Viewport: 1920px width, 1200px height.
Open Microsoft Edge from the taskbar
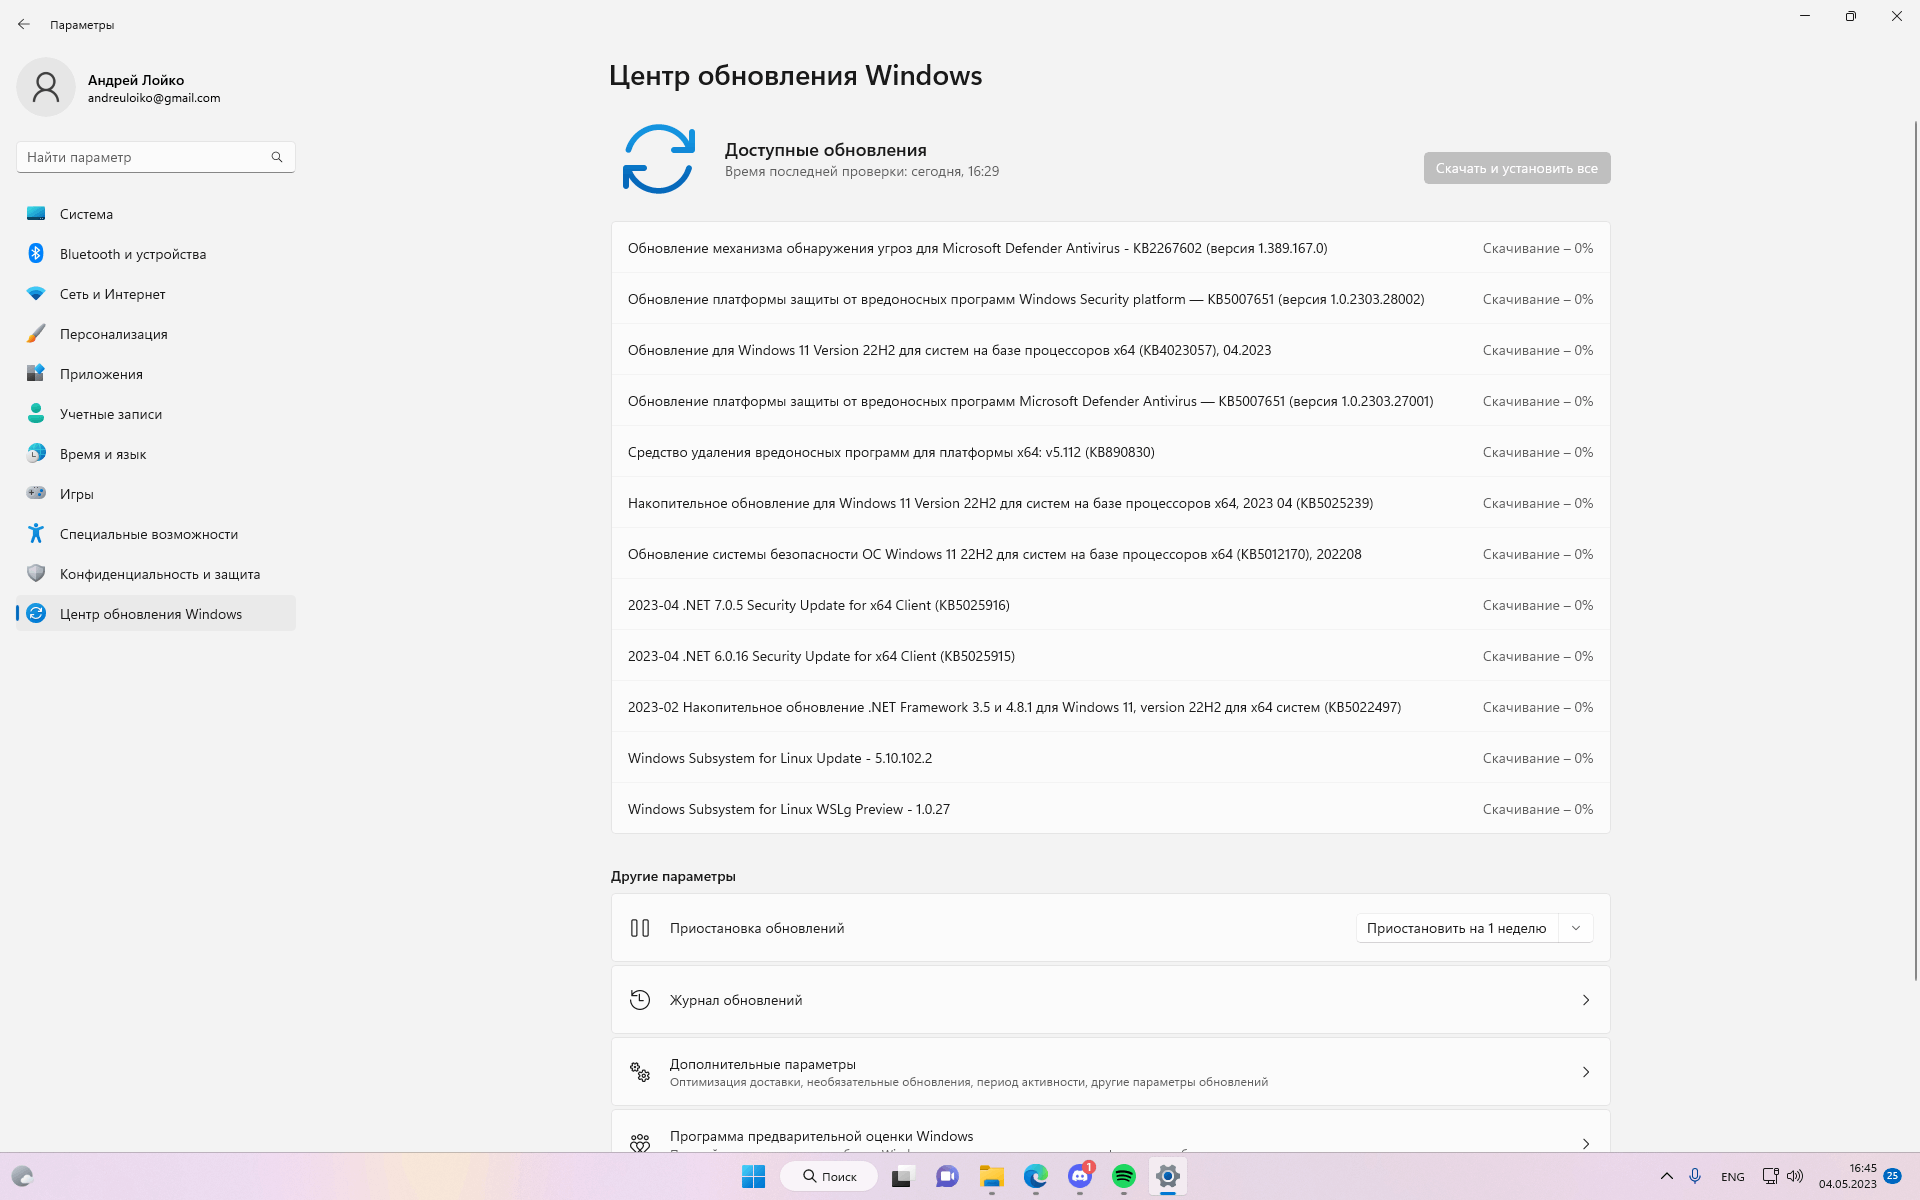coord(1035,1176)
